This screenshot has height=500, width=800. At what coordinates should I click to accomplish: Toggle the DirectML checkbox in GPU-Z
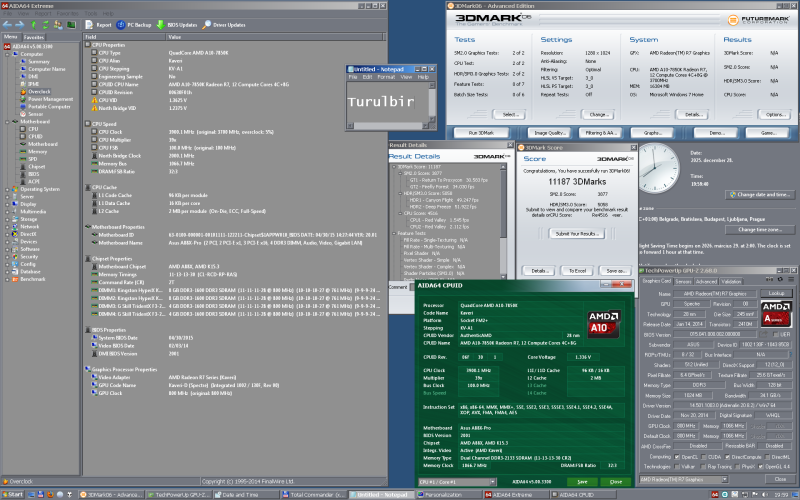coord(767,457)
